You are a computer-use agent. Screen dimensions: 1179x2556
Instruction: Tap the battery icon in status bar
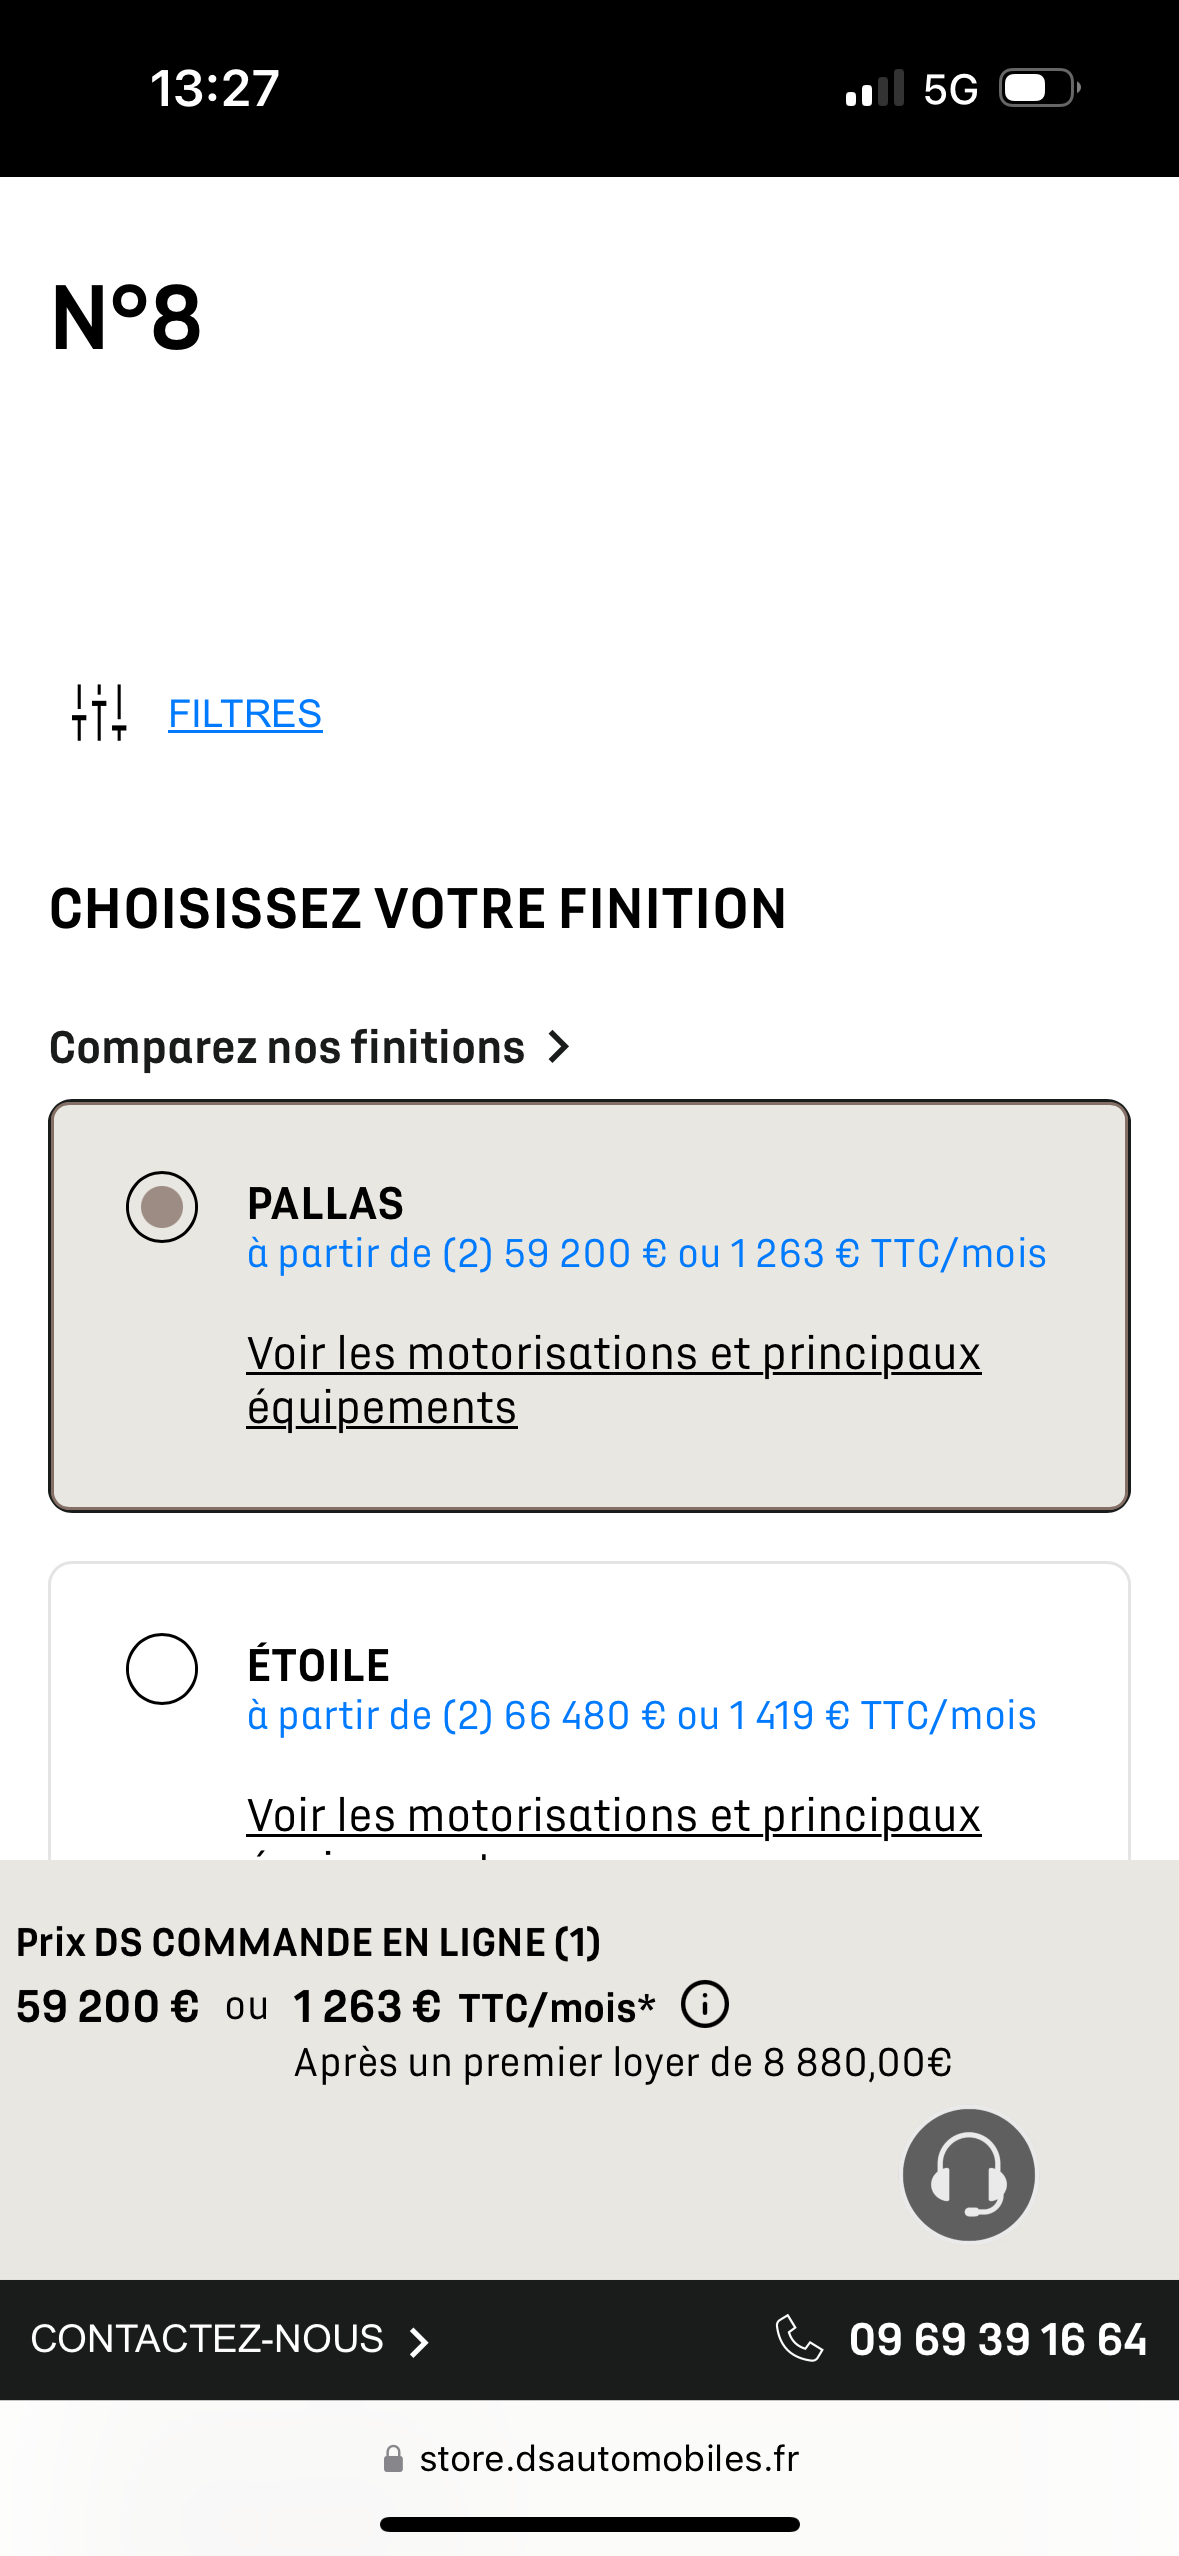click(1040, 88)
